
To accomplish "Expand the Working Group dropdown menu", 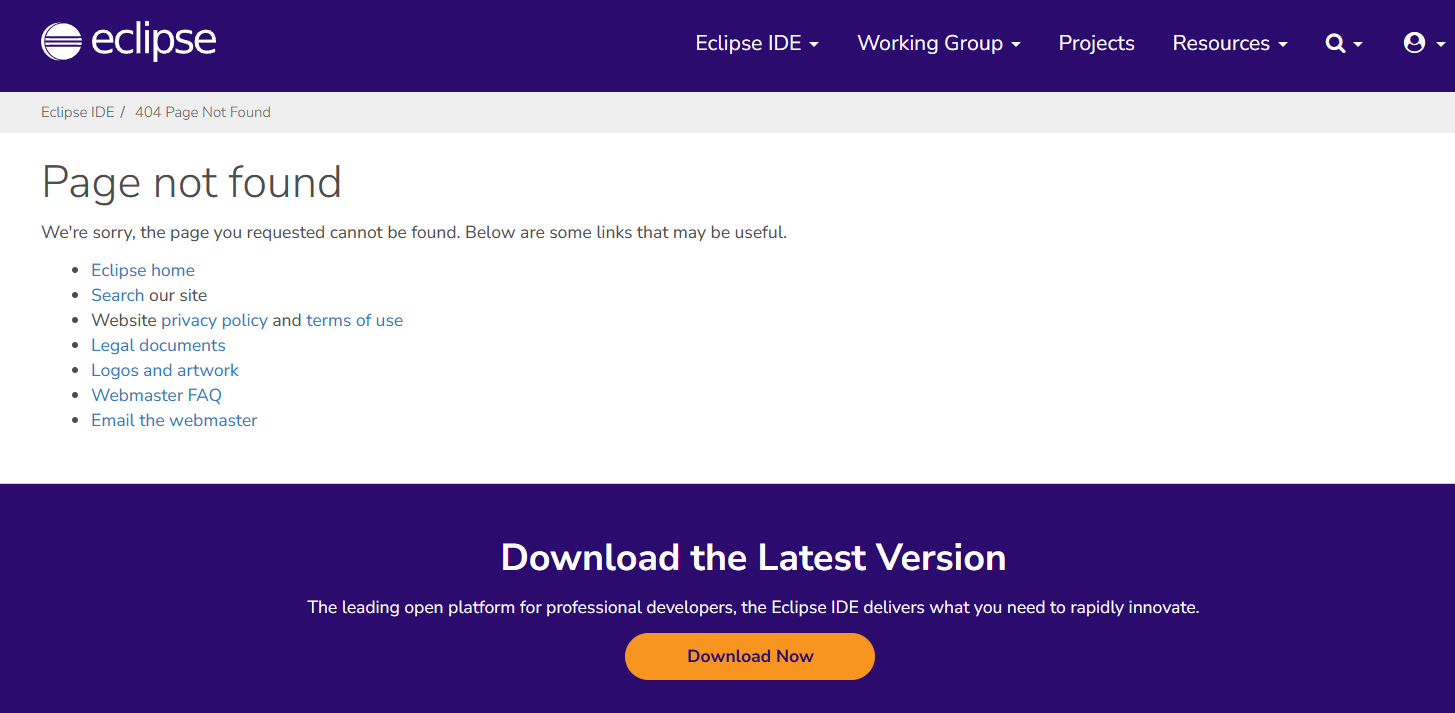I will coord(939,43).
